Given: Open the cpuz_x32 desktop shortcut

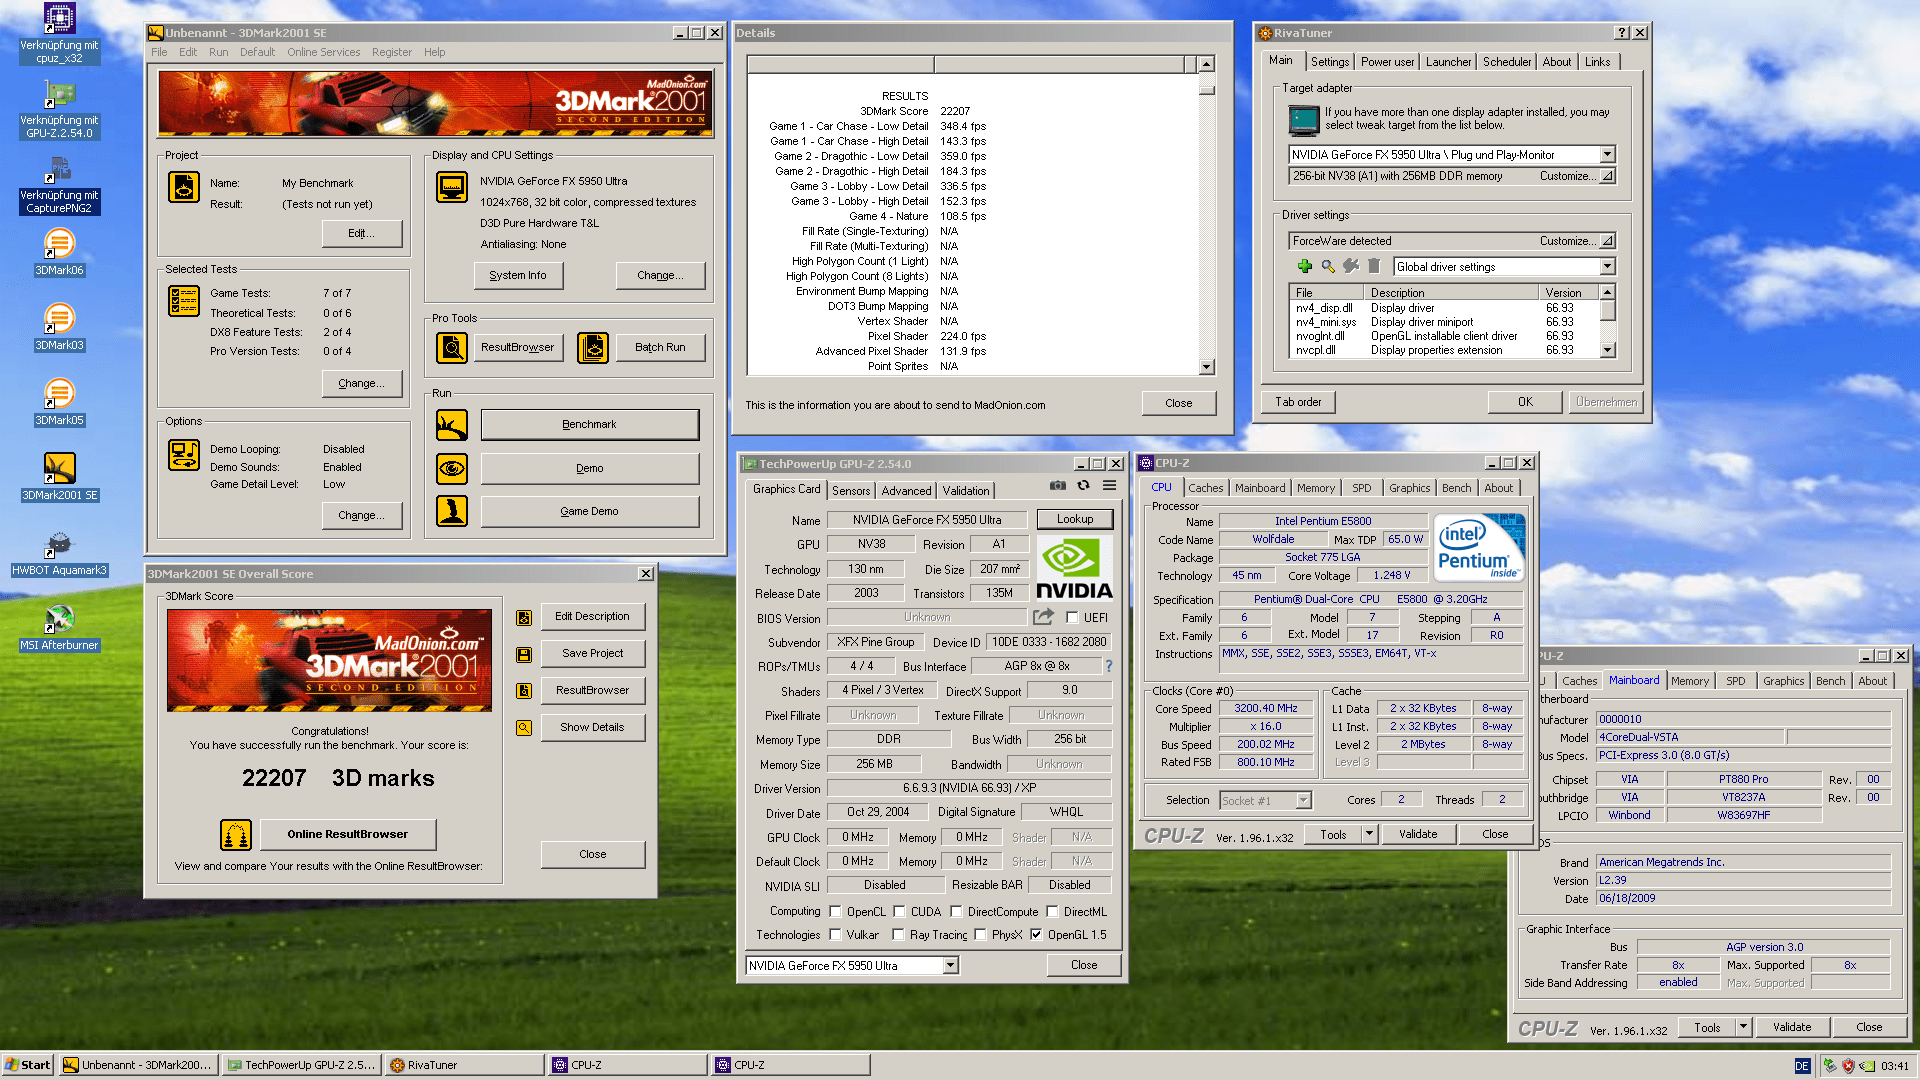Looking at the screenshot, I should point(59,33).
